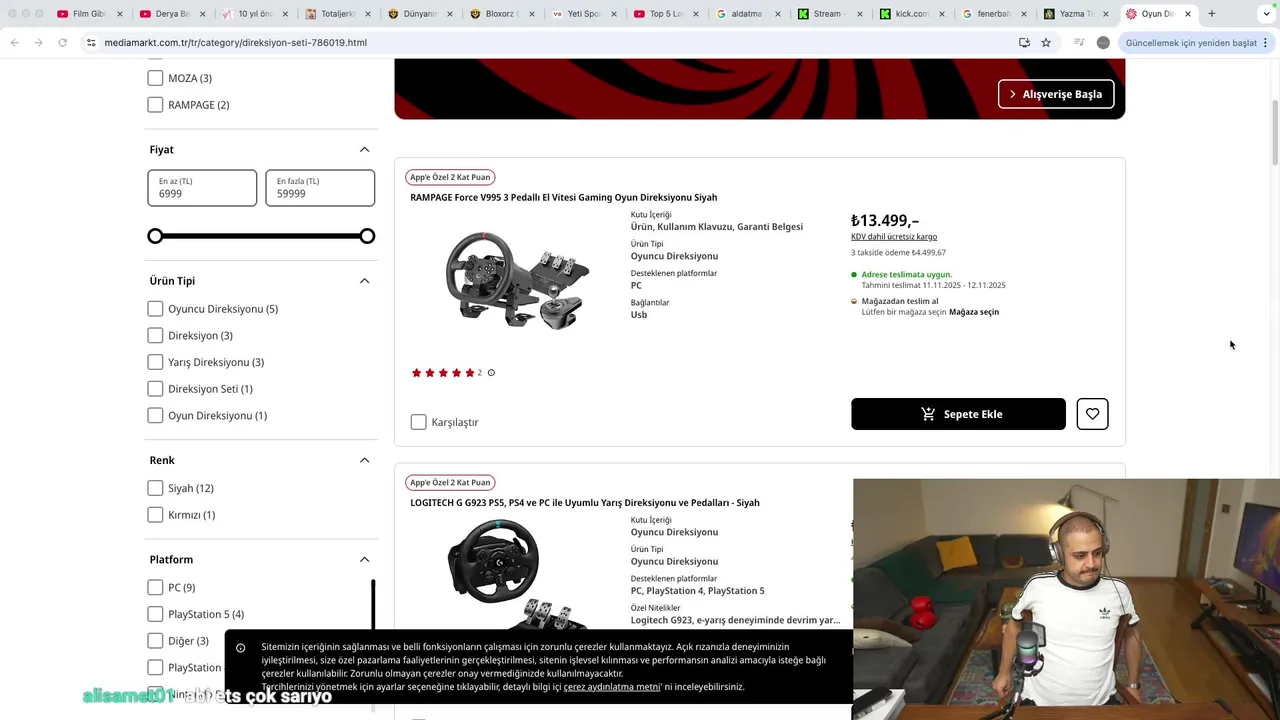The height and width of the screenshot is (720, 1280).
Task: Collapse the Ürün Tipi filter section
Action: pyautogui.click(x=364, y=281)
